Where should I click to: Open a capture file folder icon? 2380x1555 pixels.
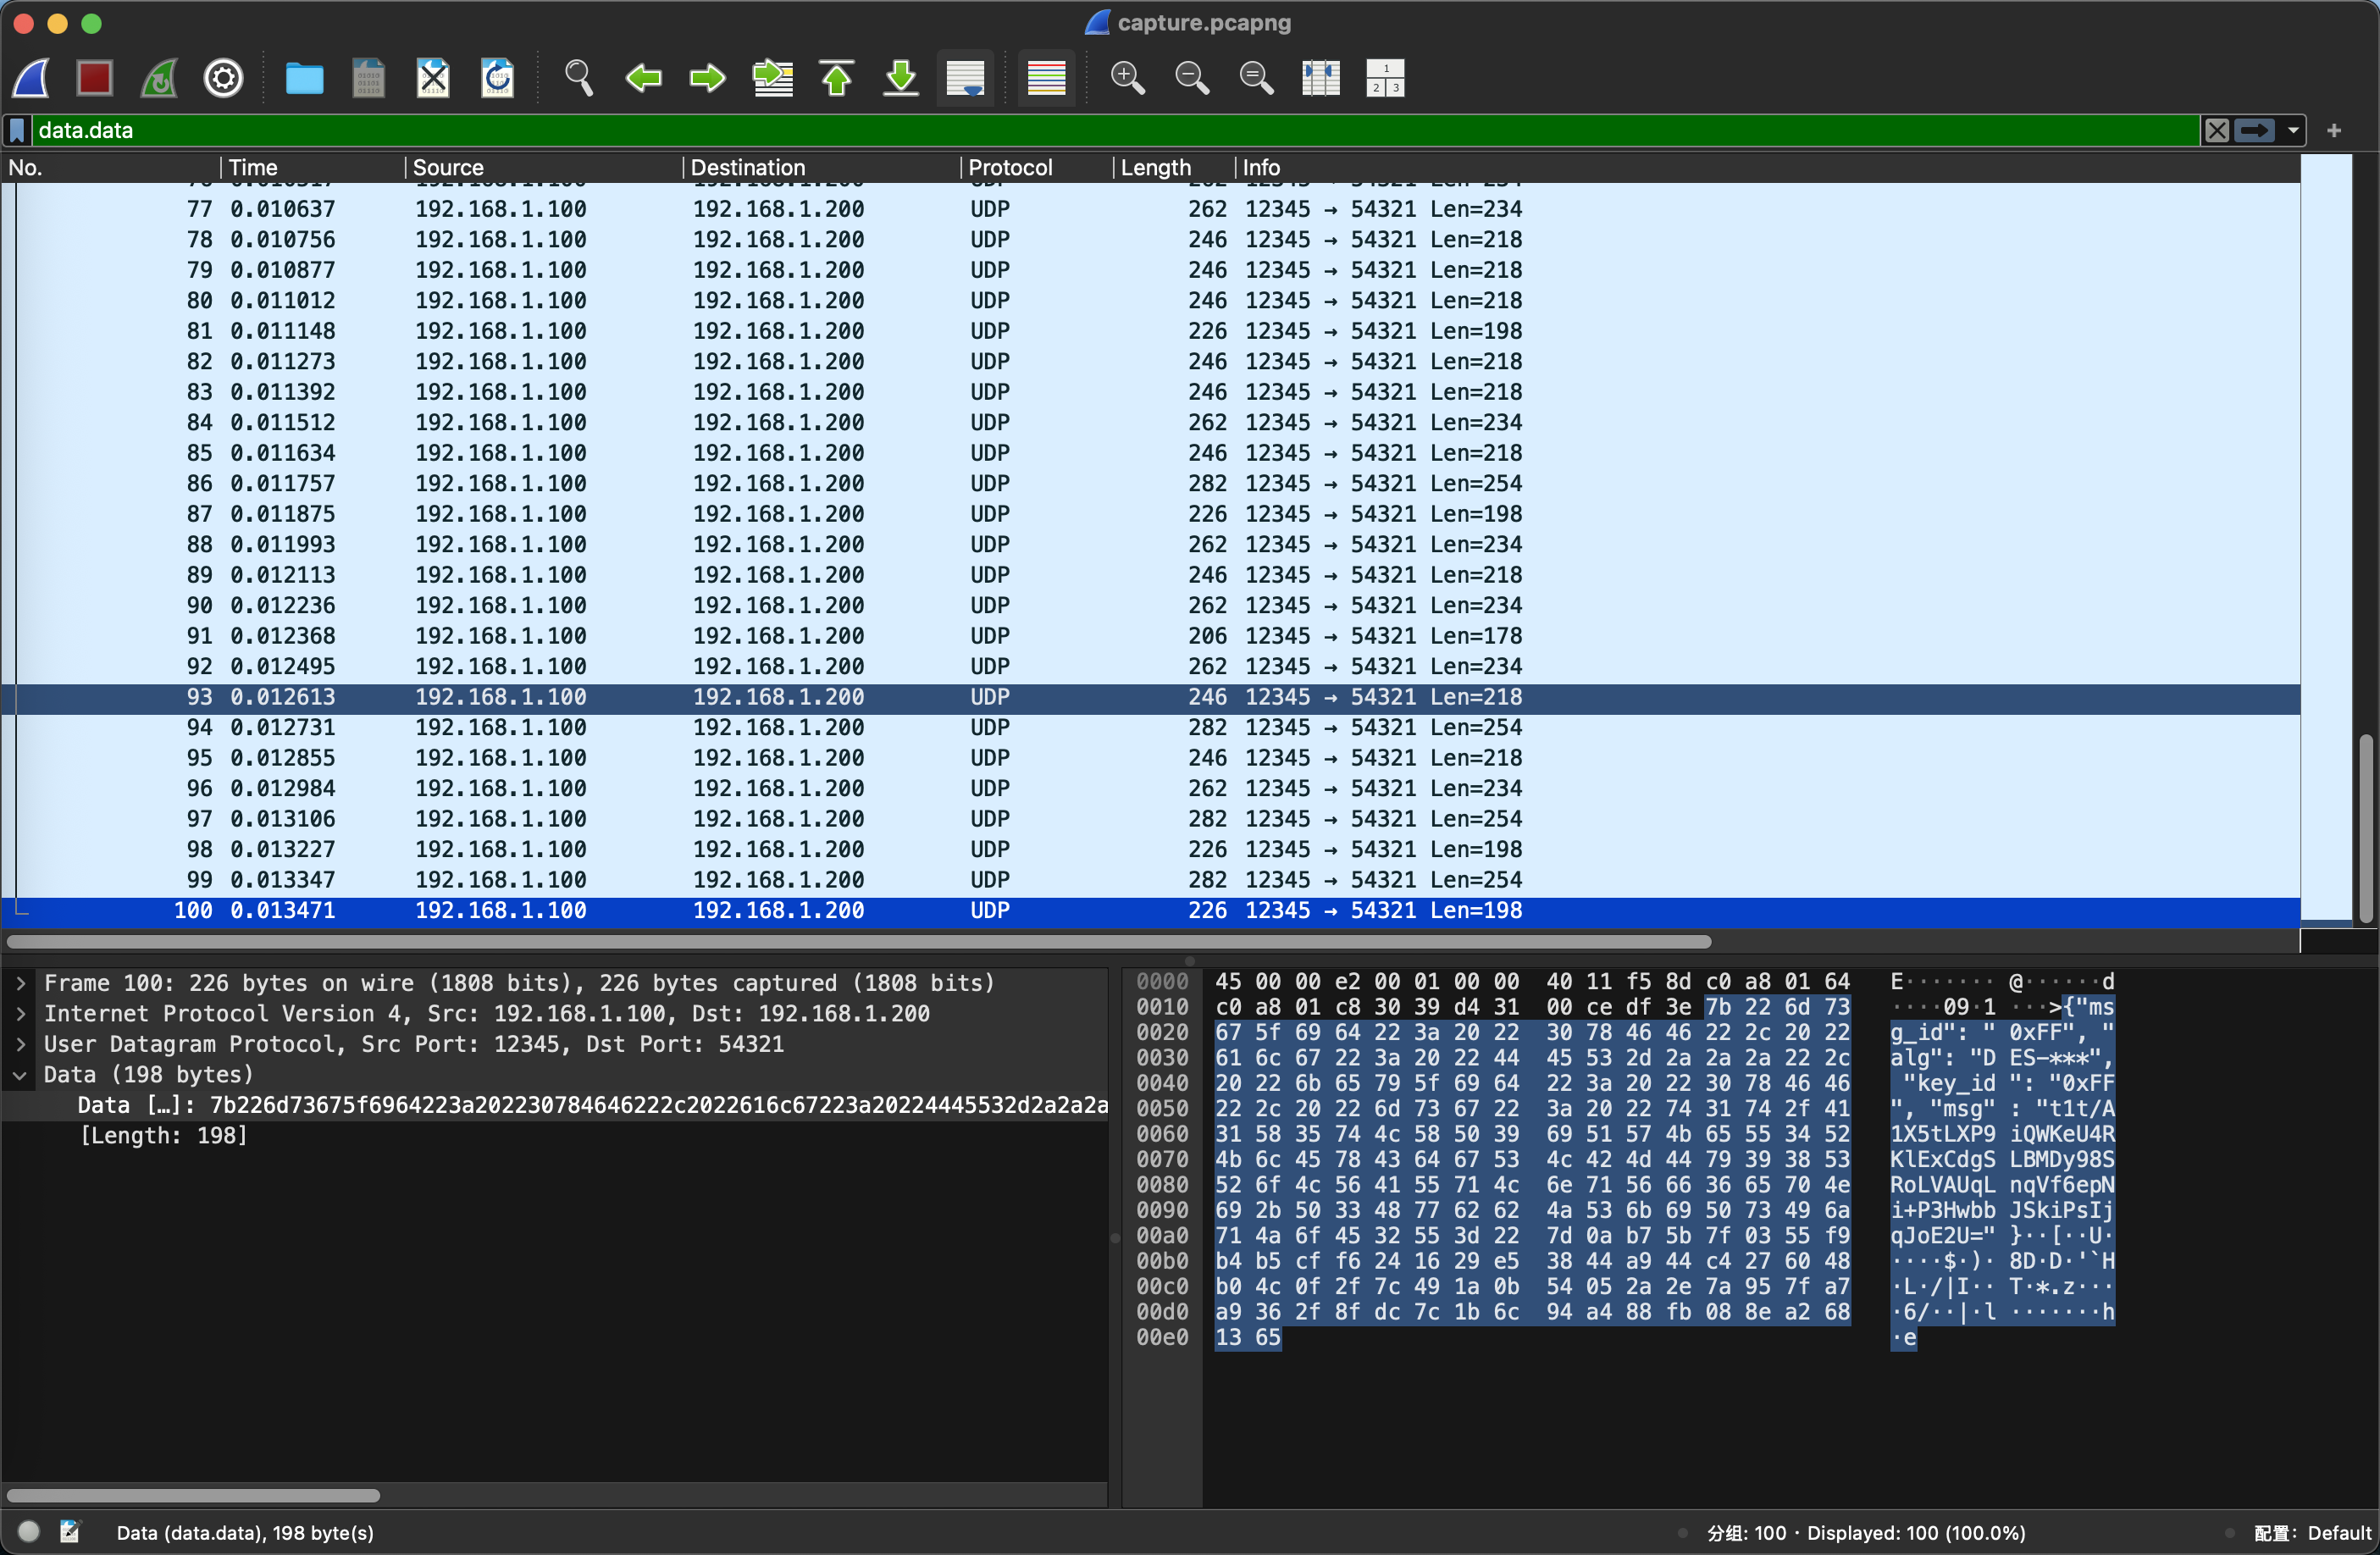tap(304, 78)
